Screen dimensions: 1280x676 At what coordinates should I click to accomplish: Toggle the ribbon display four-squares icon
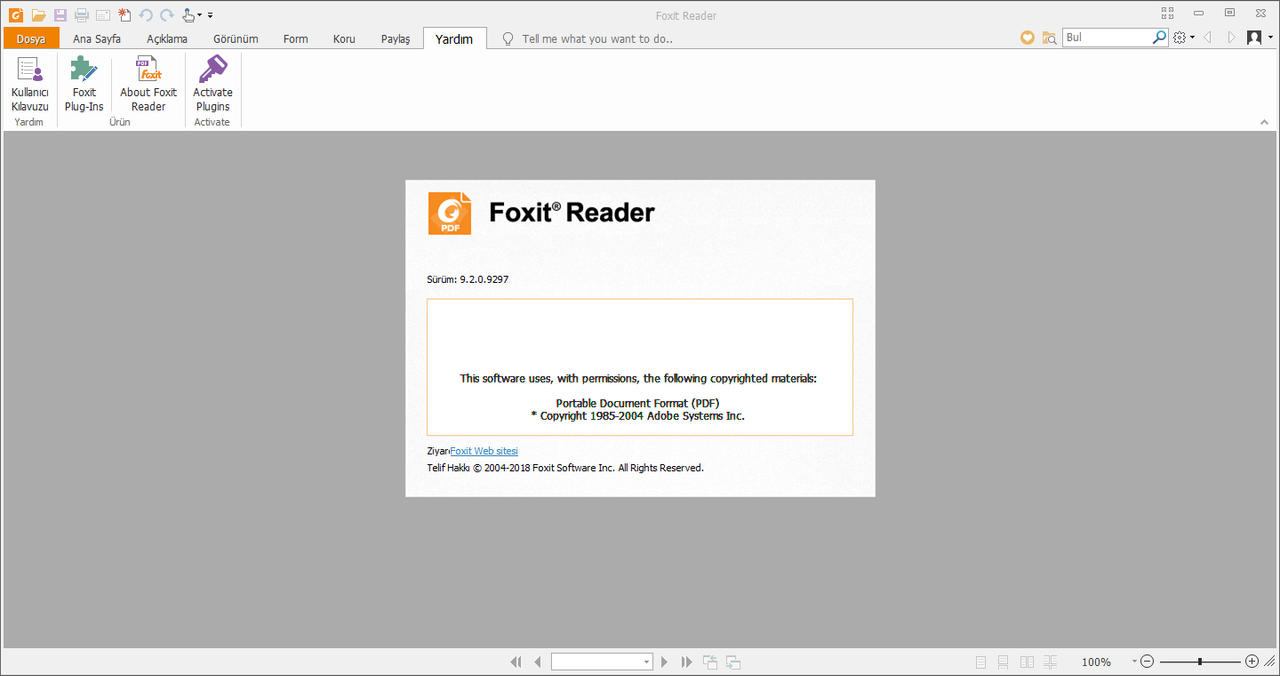(x=1168, y=14)
